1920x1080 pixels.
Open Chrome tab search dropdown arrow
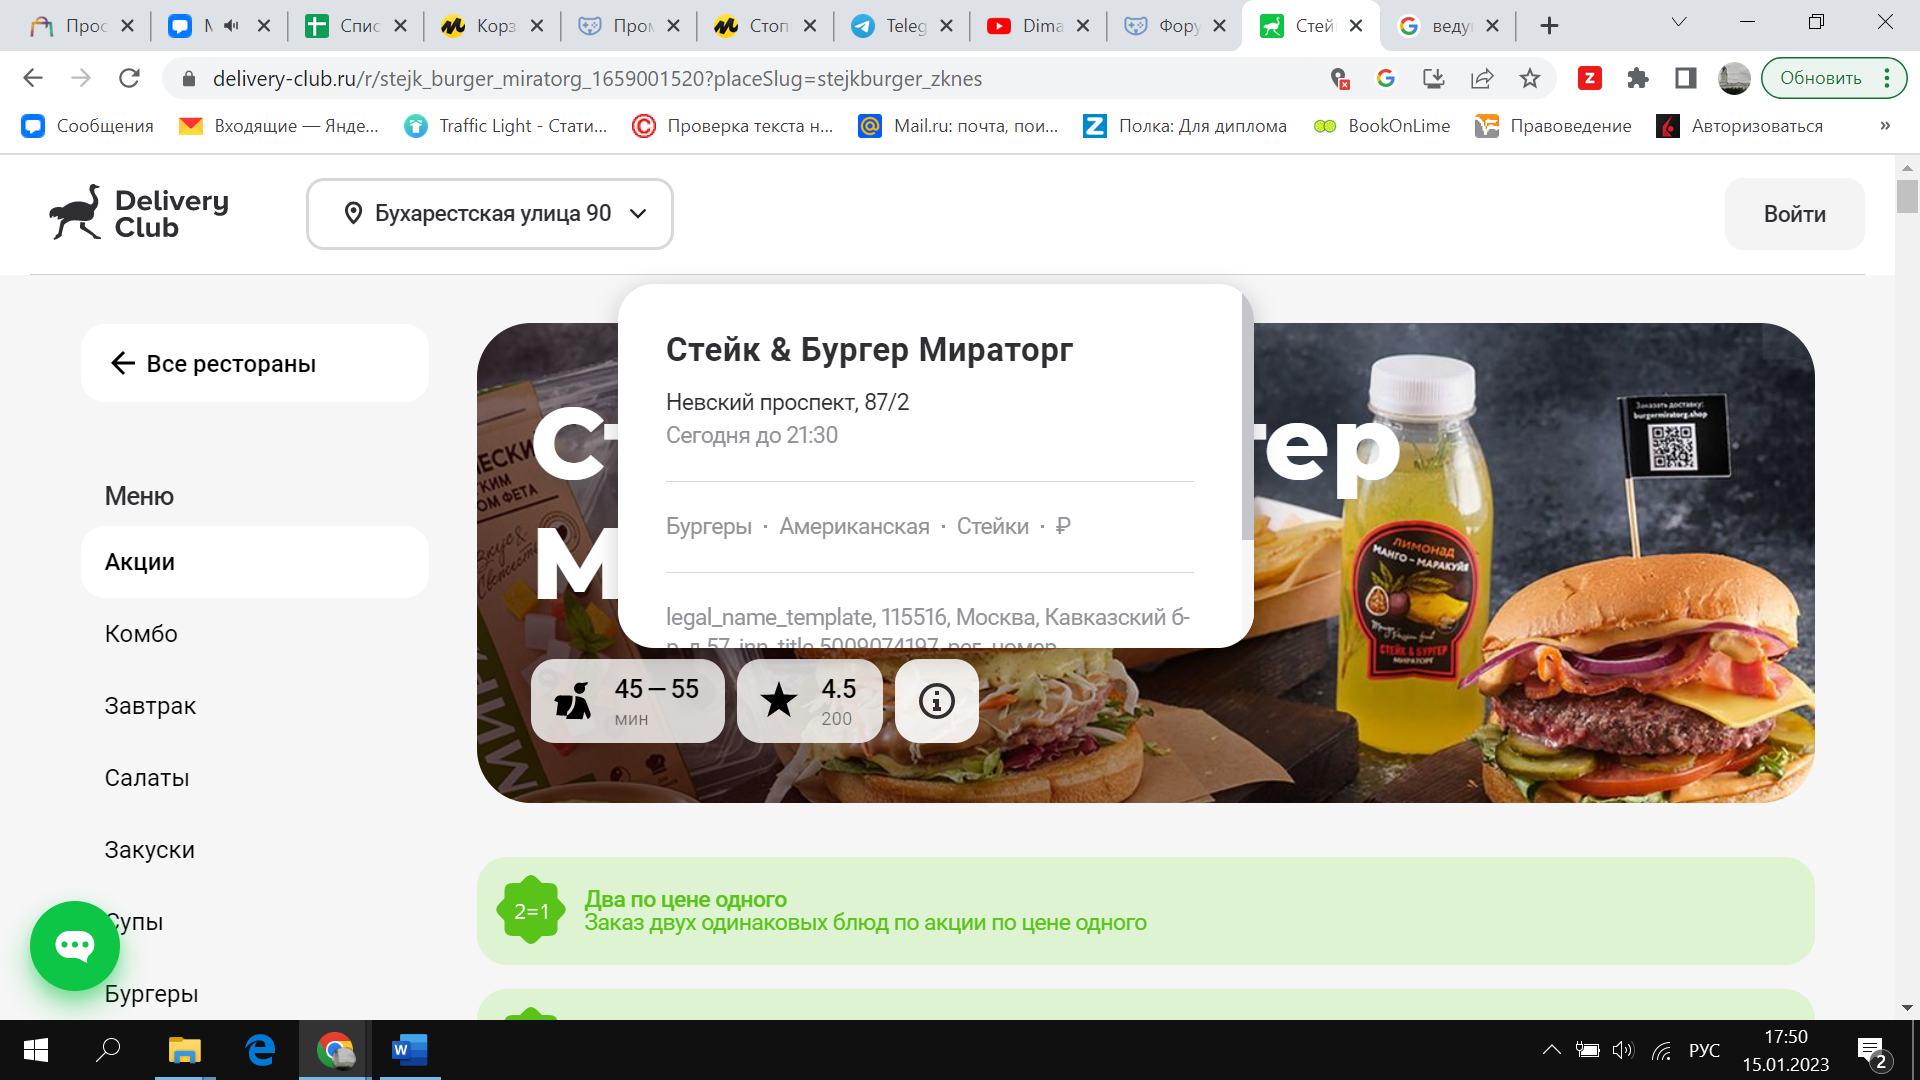coord(1679,22)
